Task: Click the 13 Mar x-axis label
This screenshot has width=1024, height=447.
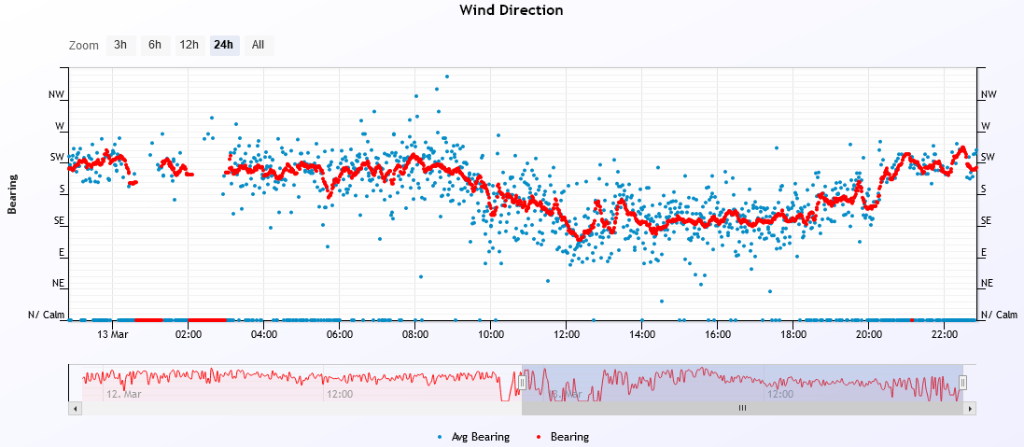Action: 112,334
